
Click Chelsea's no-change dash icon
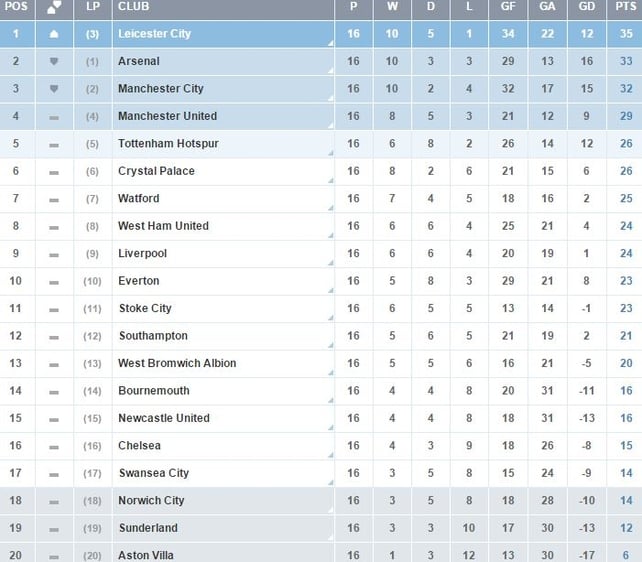[54, 446]
